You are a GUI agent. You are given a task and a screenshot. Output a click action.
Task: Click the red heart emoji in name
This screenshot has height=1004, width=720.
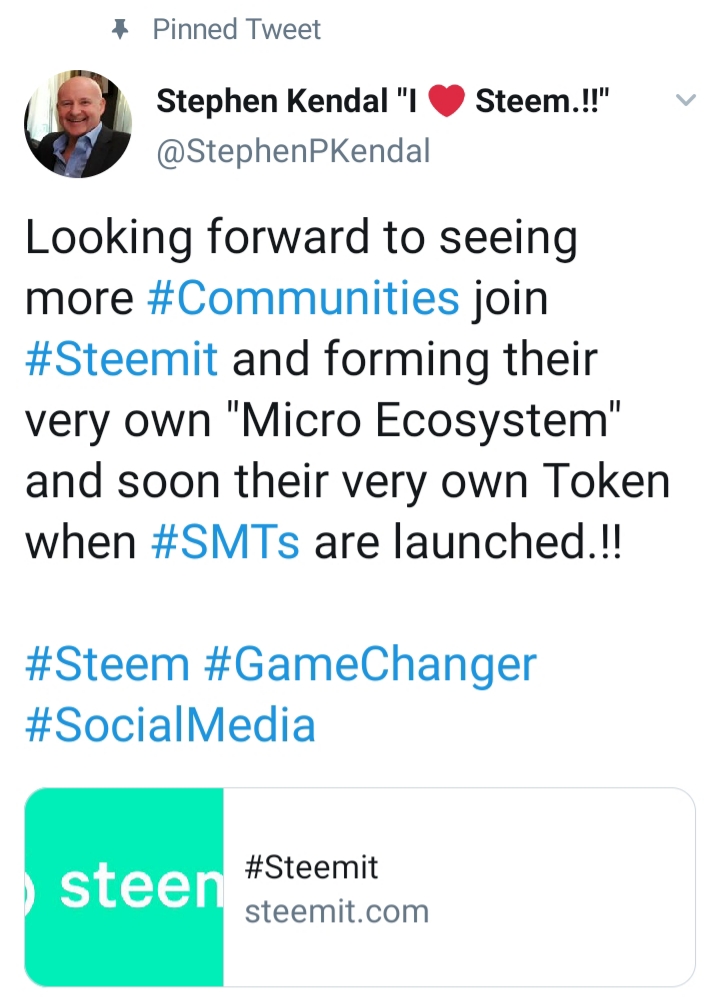446,102
